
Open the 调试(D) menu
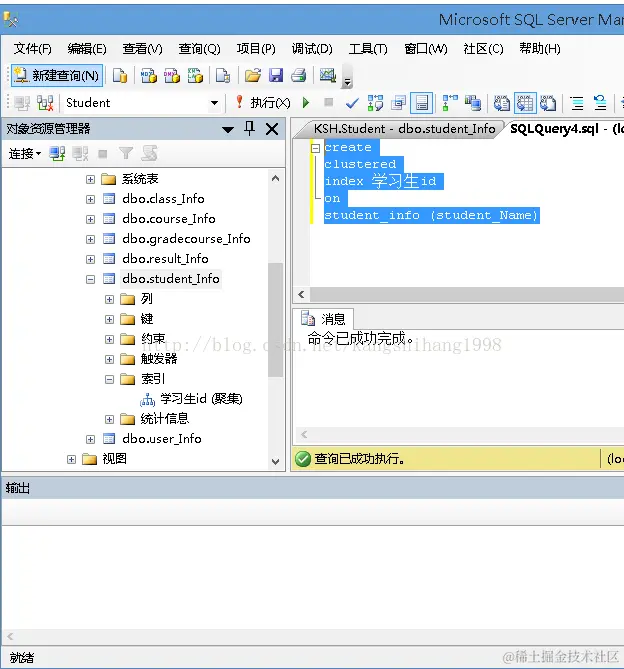click(312, 49)
